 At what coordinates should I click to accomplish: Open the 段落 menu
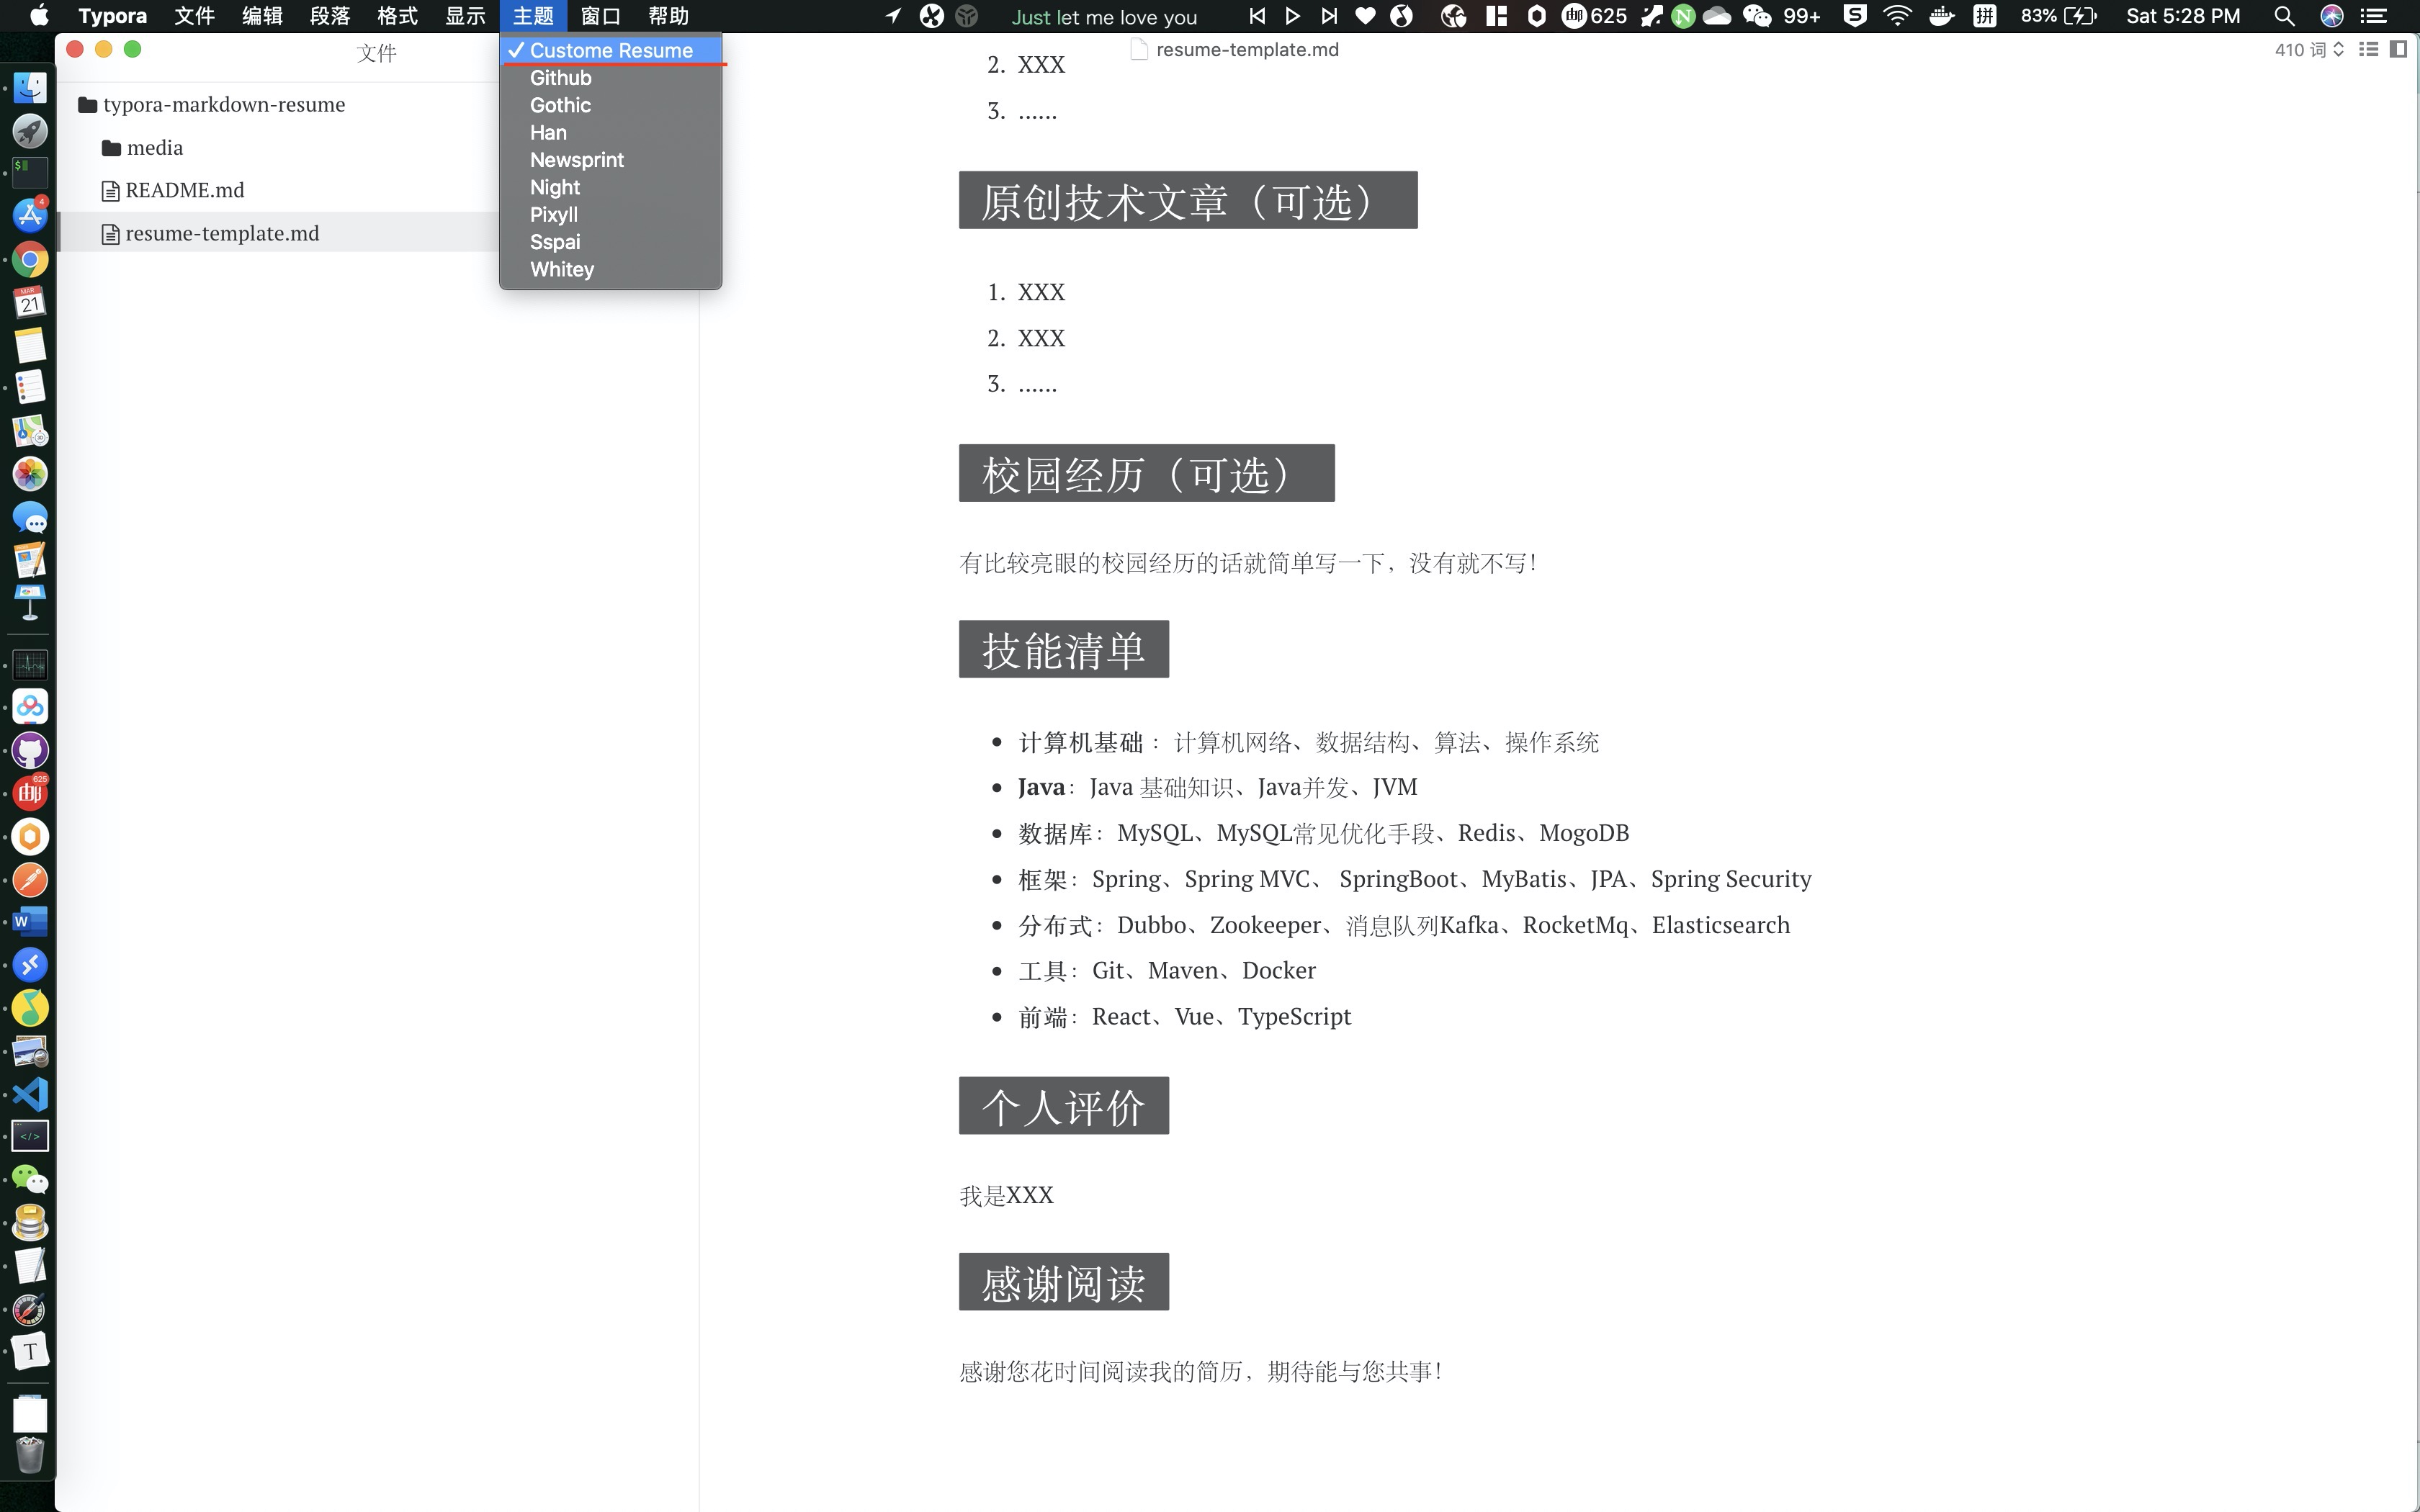(329, 16)
